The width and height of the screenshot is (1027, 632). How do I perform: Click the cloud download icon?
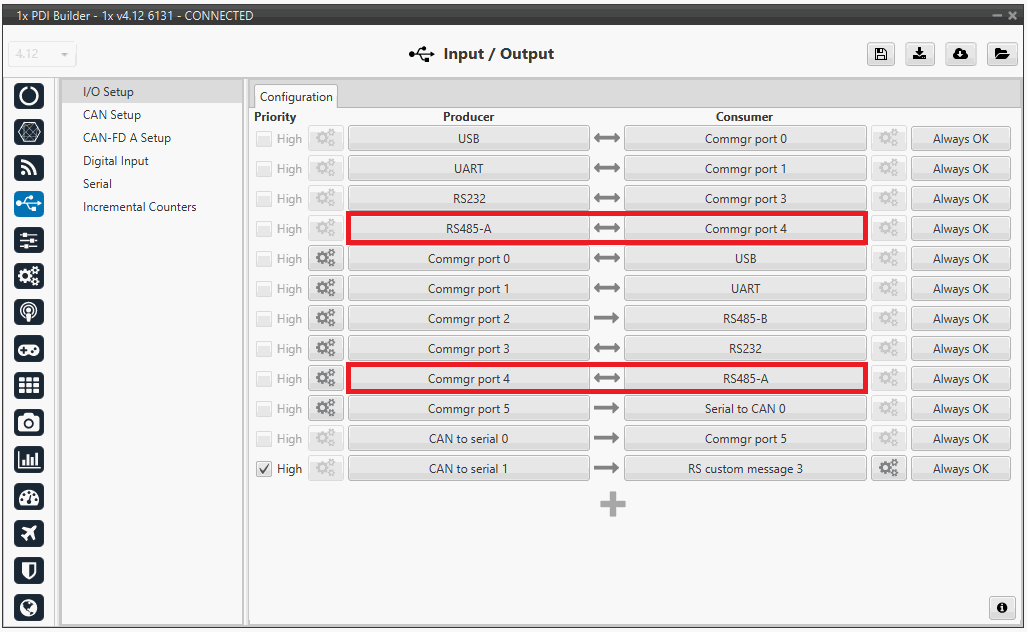(x=960, y=55)
